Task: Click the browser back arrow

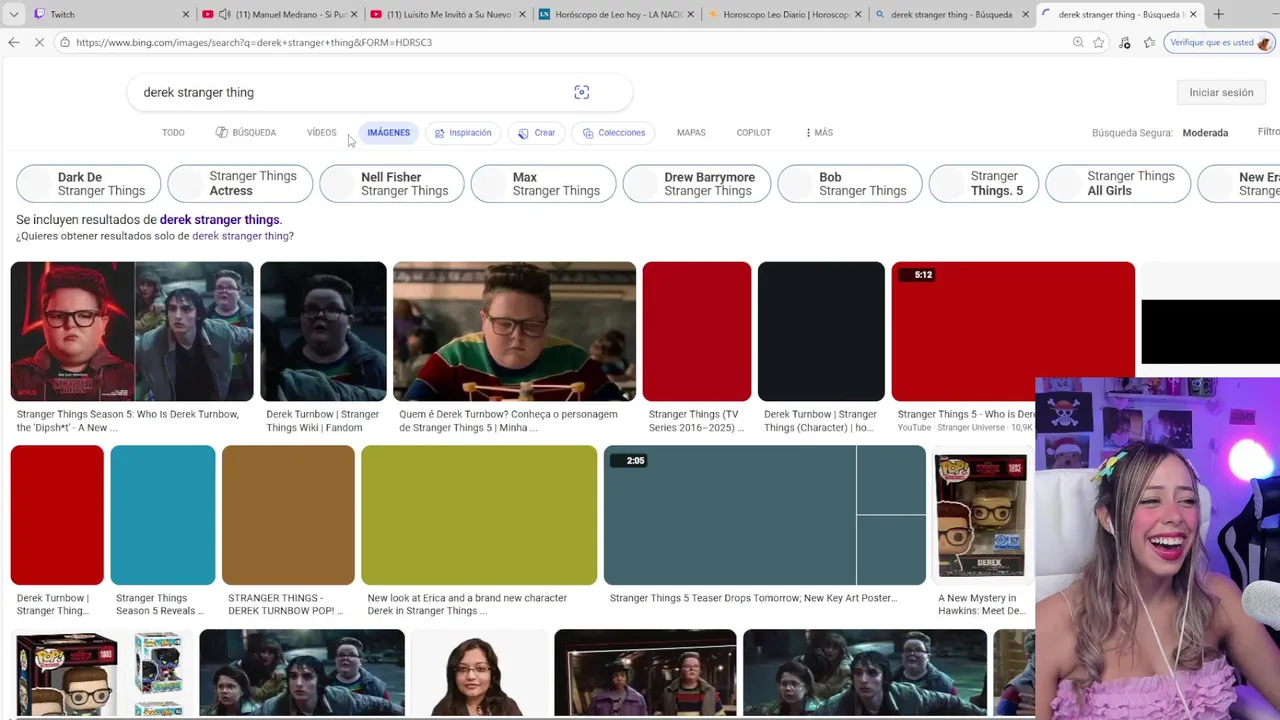Action: [x=13, y=42]
